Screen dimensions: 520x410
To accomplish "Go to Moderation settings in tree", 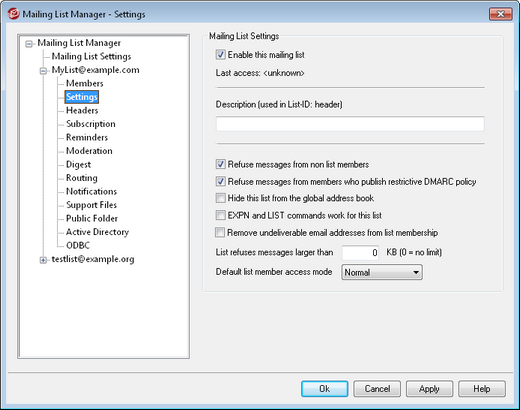I will click(89, 151).
